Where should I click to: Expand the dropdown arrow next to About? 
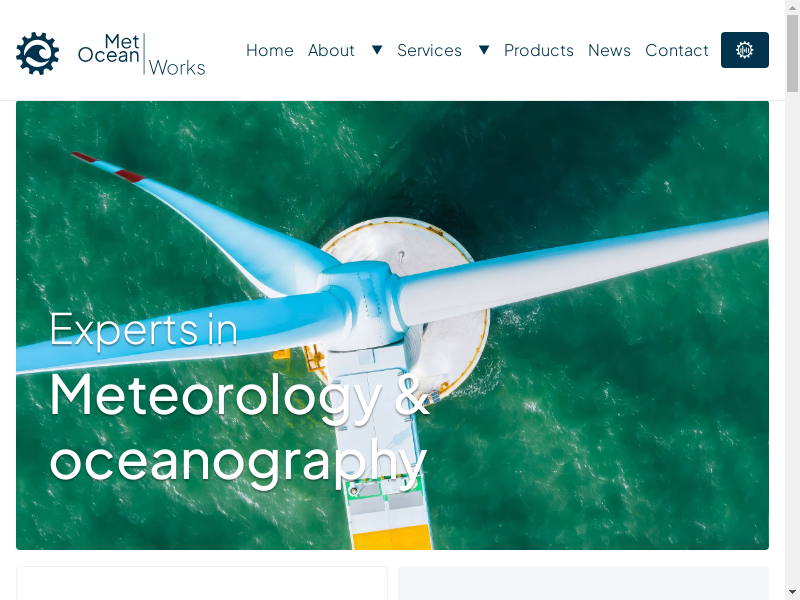[x=377, y=50]
